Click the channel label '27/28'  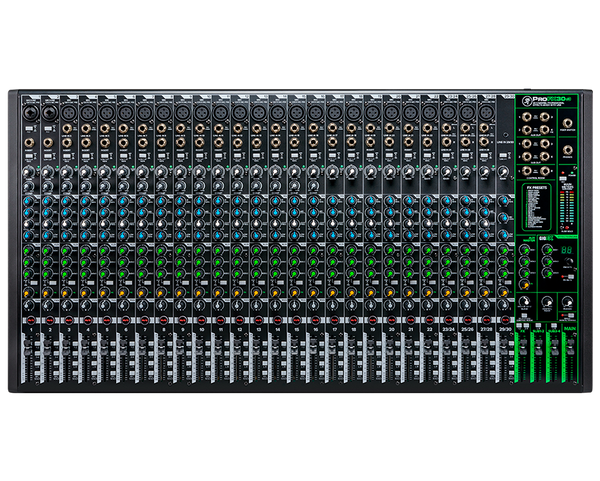[486, 329]
